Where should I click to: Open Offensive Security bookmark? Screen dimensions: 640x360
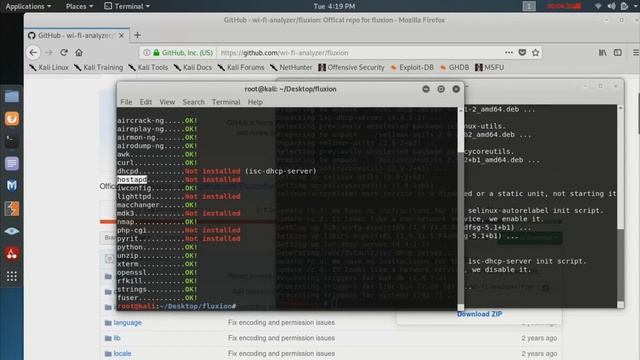[x=351, y=67]
